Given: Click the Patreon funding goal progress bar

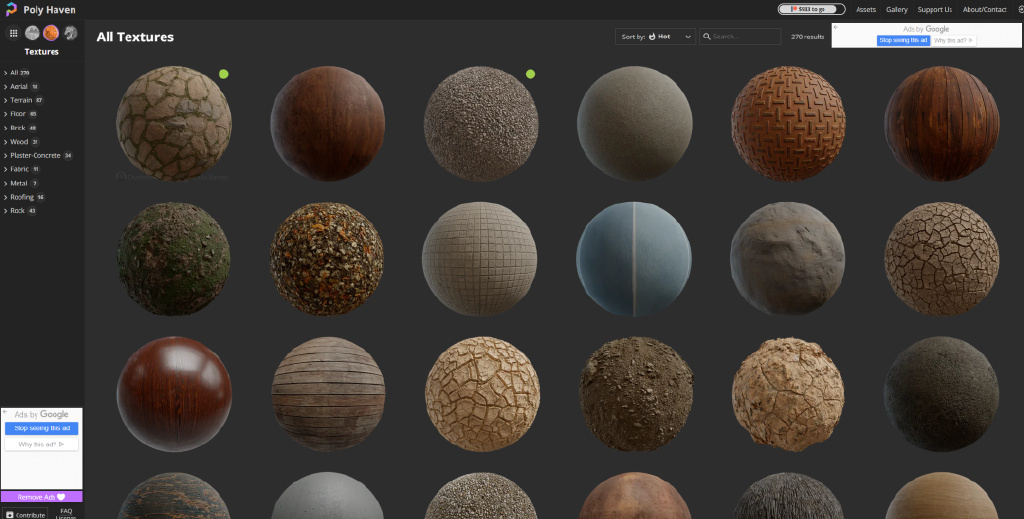Looking at the screenshot, I should (811, 9).
